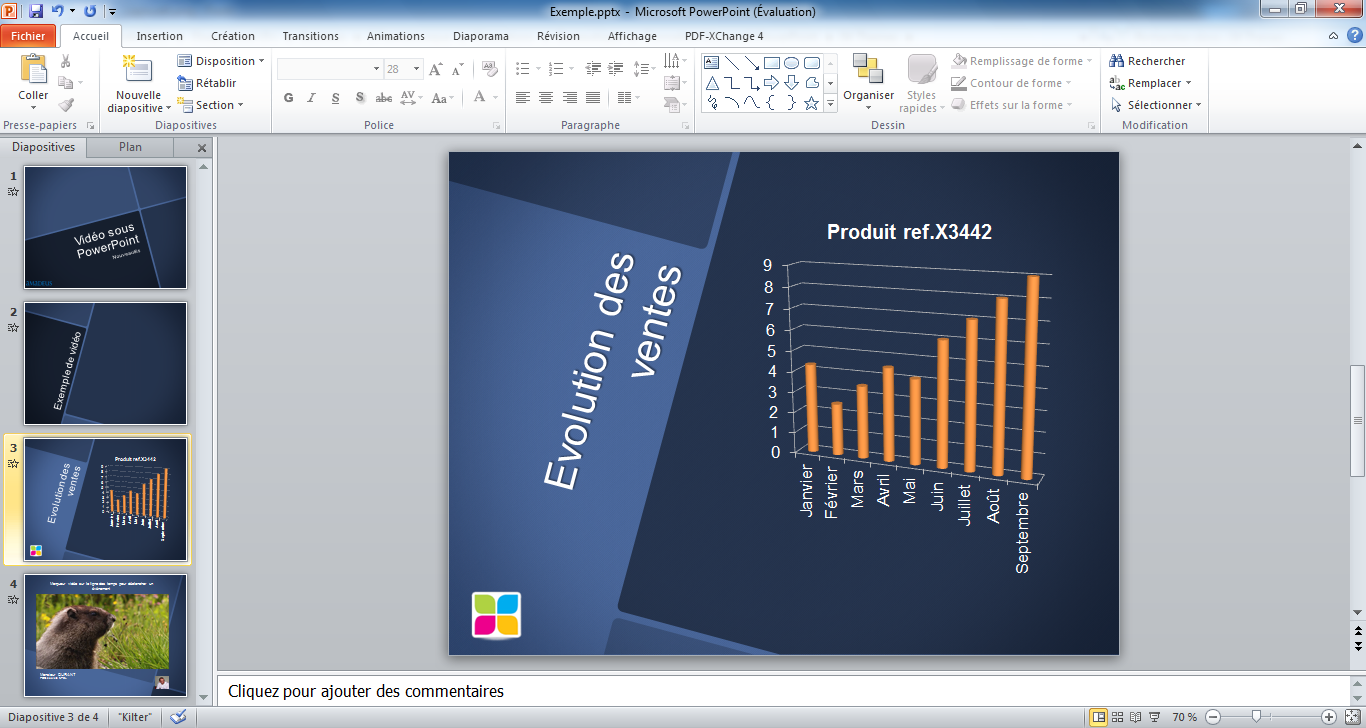The image size is (1366, 728).
Task: Select the rectangle shape tool
Action: pos(772,62)
